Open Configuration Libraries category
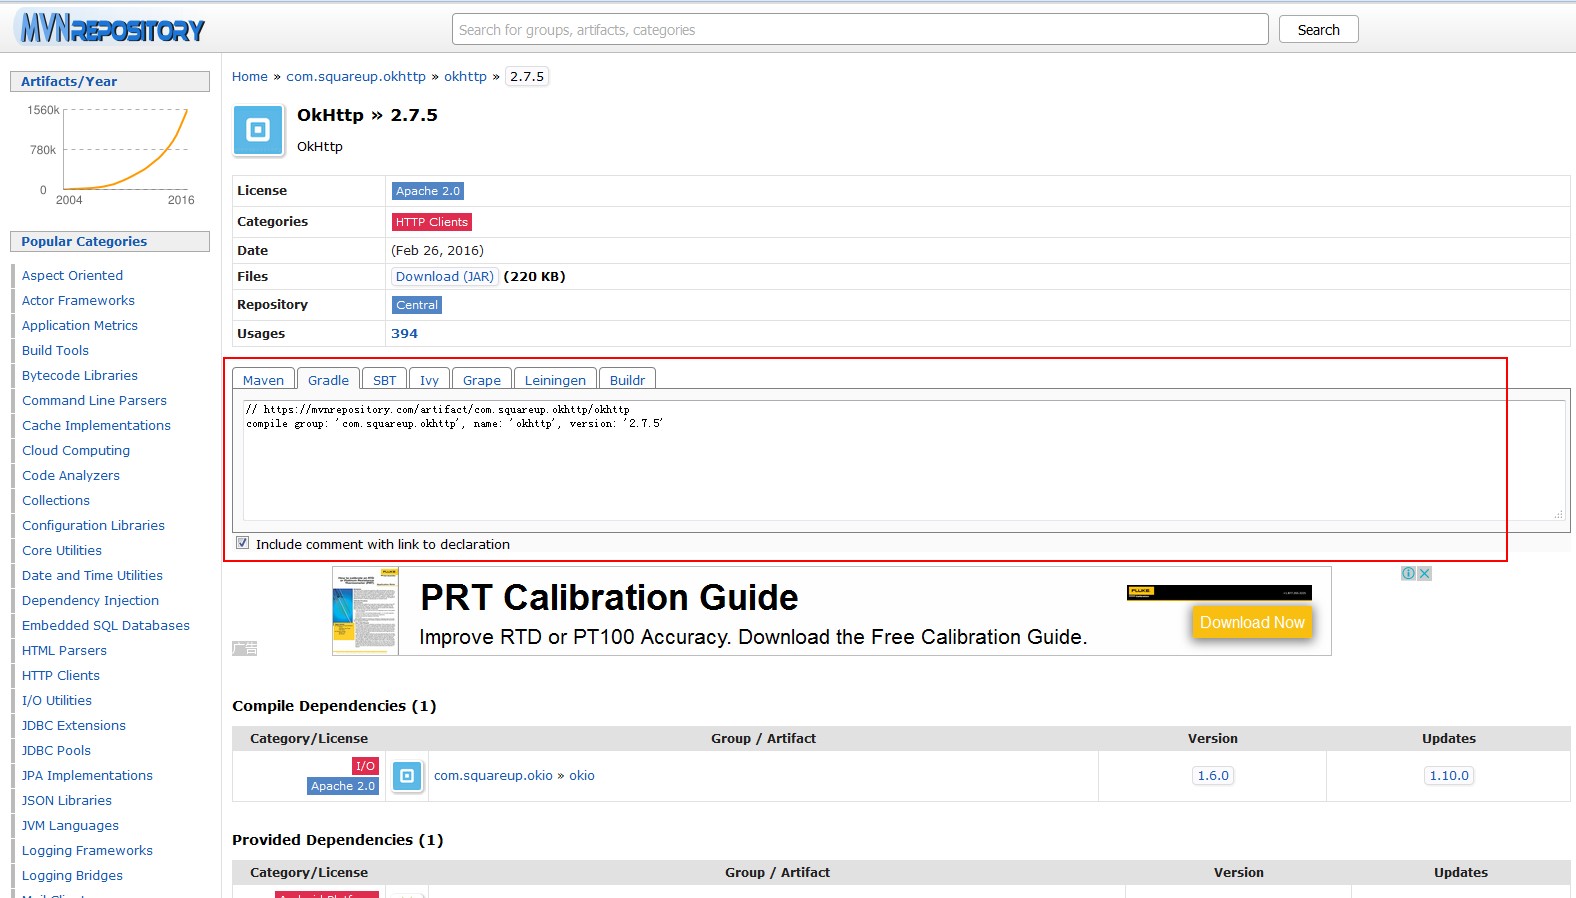Screen dimensions: 1576x898 pos(93,526)
